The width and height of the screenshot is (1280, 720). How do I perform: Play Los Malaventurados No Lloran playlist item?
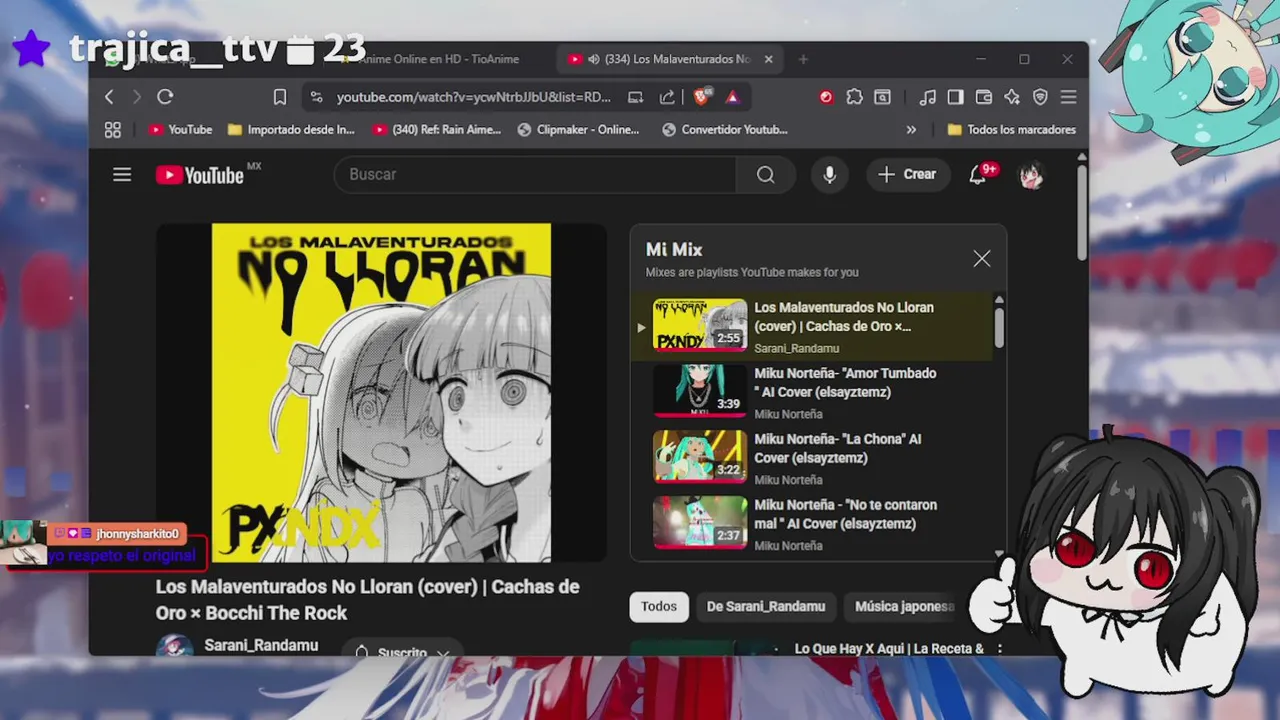pyautogui.click(x=813, y=327)
